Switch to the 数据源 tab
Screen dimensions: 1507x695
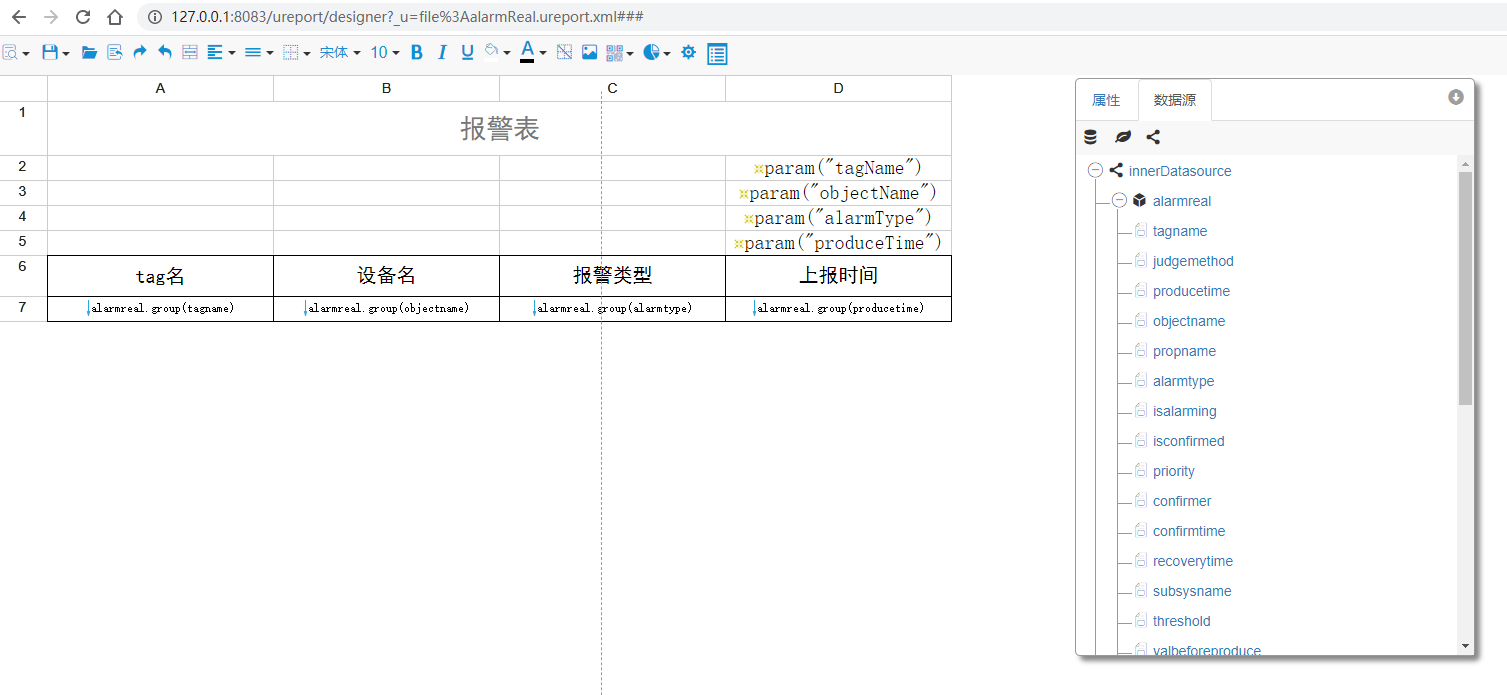coord(1175,100)
